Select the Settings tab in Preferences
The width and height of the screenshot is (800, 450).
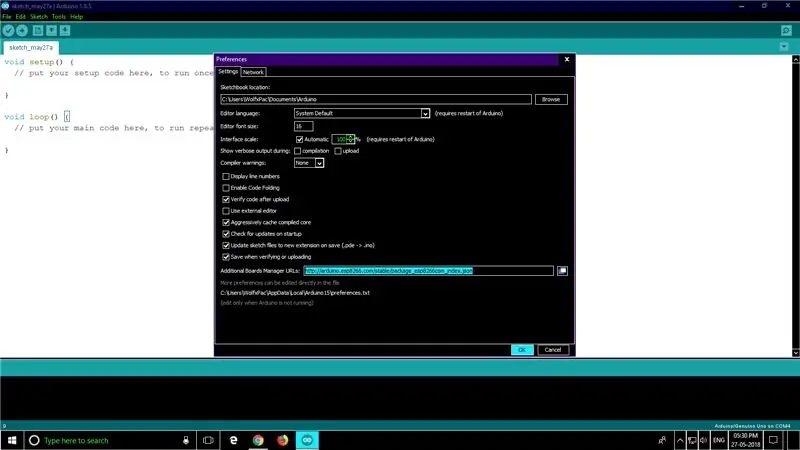click(x=228, y=71)
